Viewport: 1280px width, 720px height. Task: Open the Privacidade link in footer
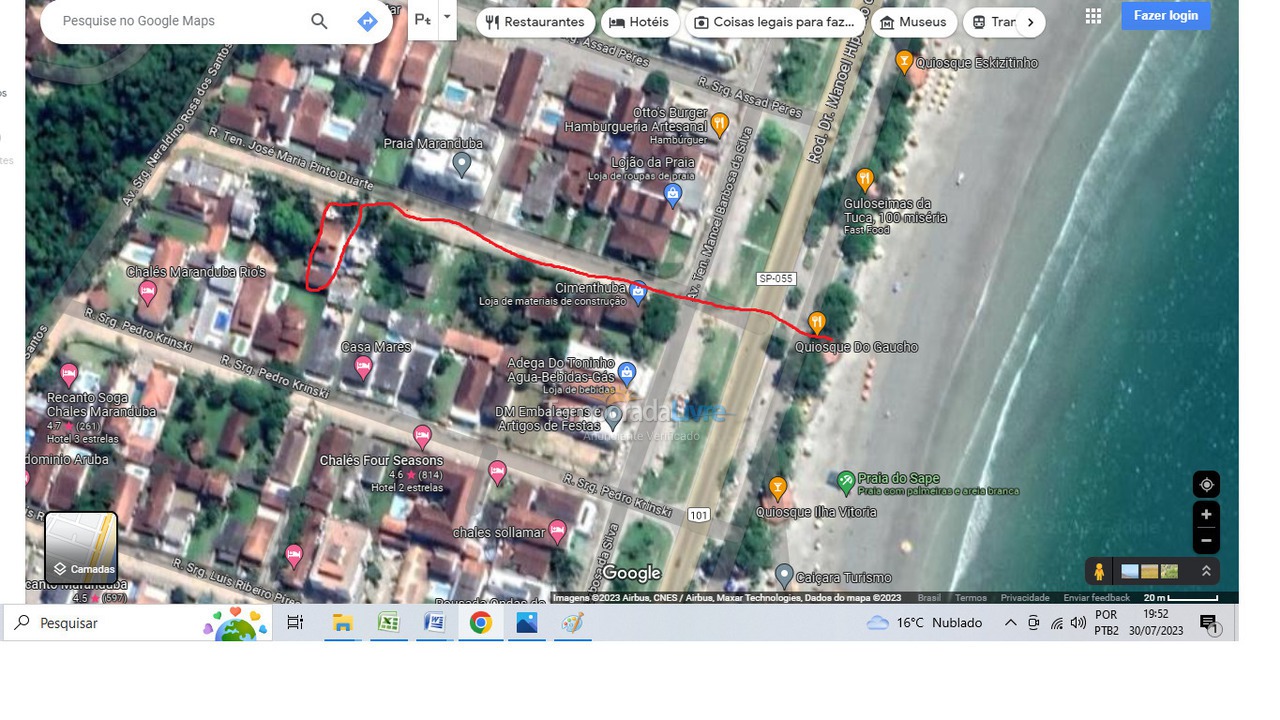pos(1025,596)
